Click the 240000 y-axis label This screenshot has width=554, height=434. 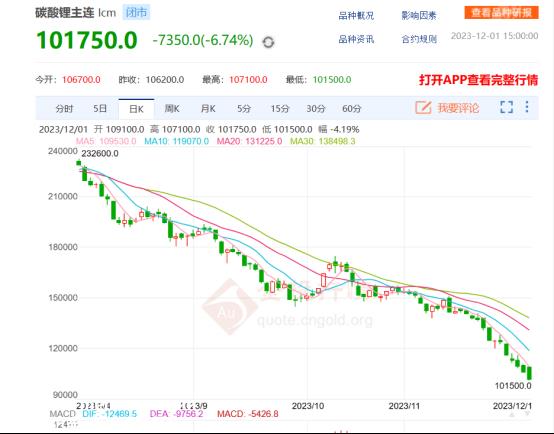63,151
